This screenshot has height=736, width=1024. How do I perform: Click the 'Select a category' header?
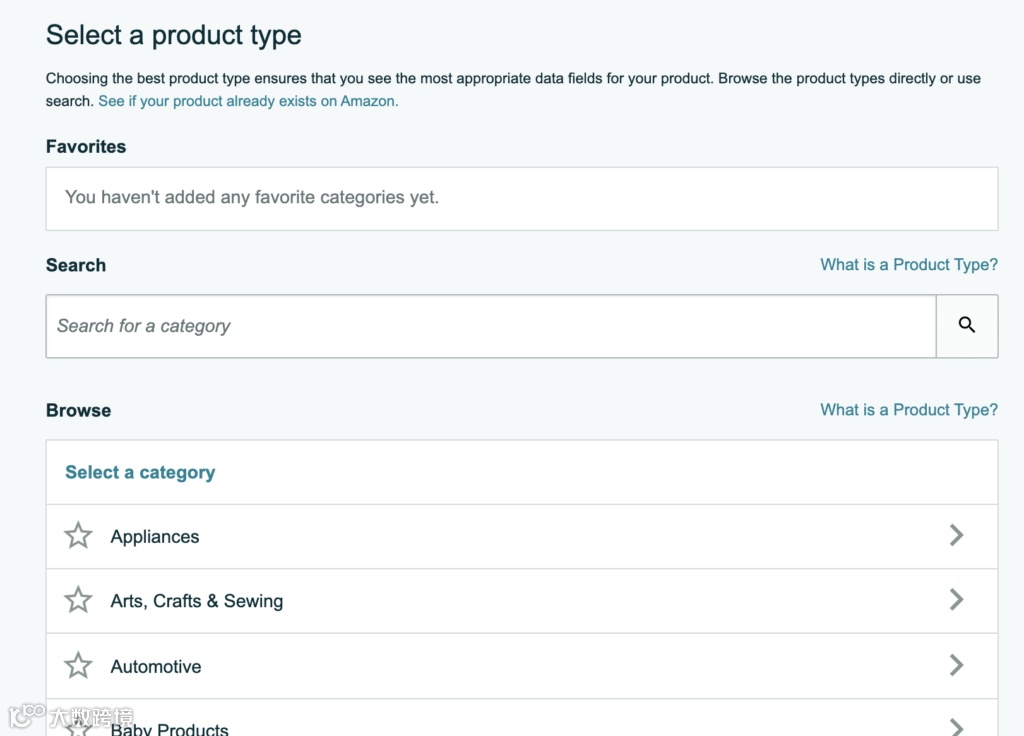tap(140, 473)
